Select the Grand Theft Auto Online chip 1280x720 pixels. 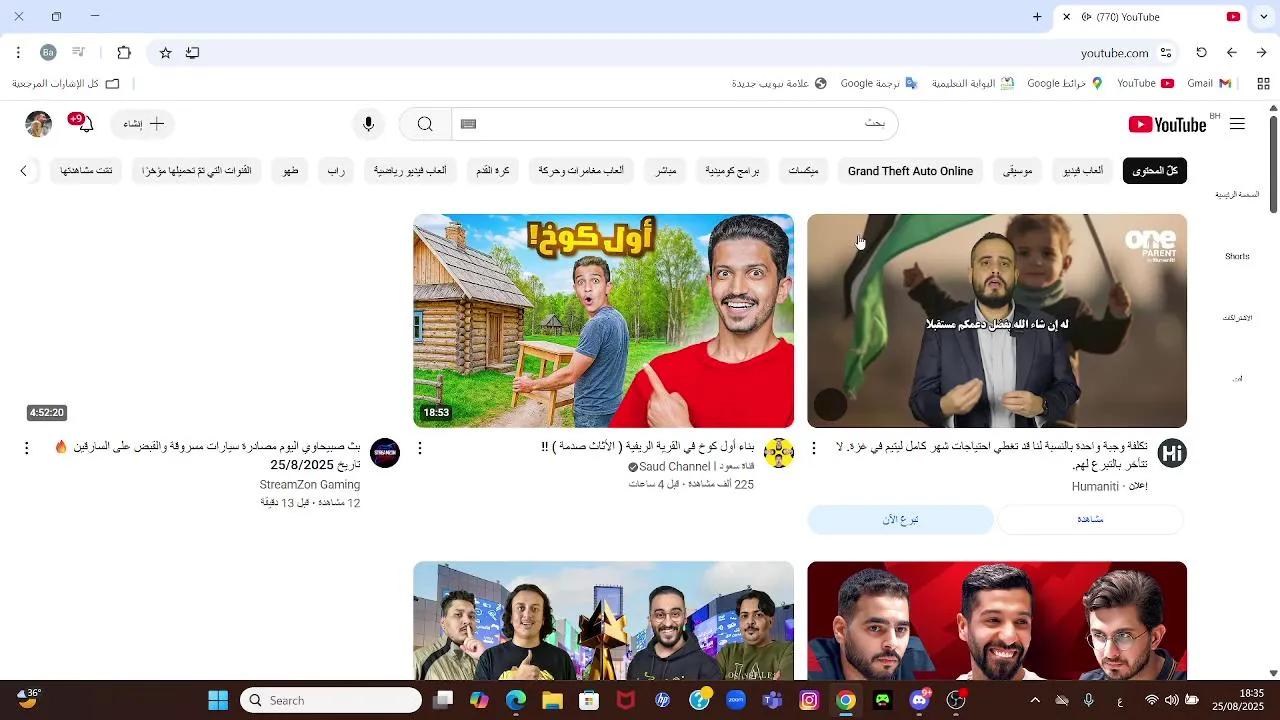point(910,171)
